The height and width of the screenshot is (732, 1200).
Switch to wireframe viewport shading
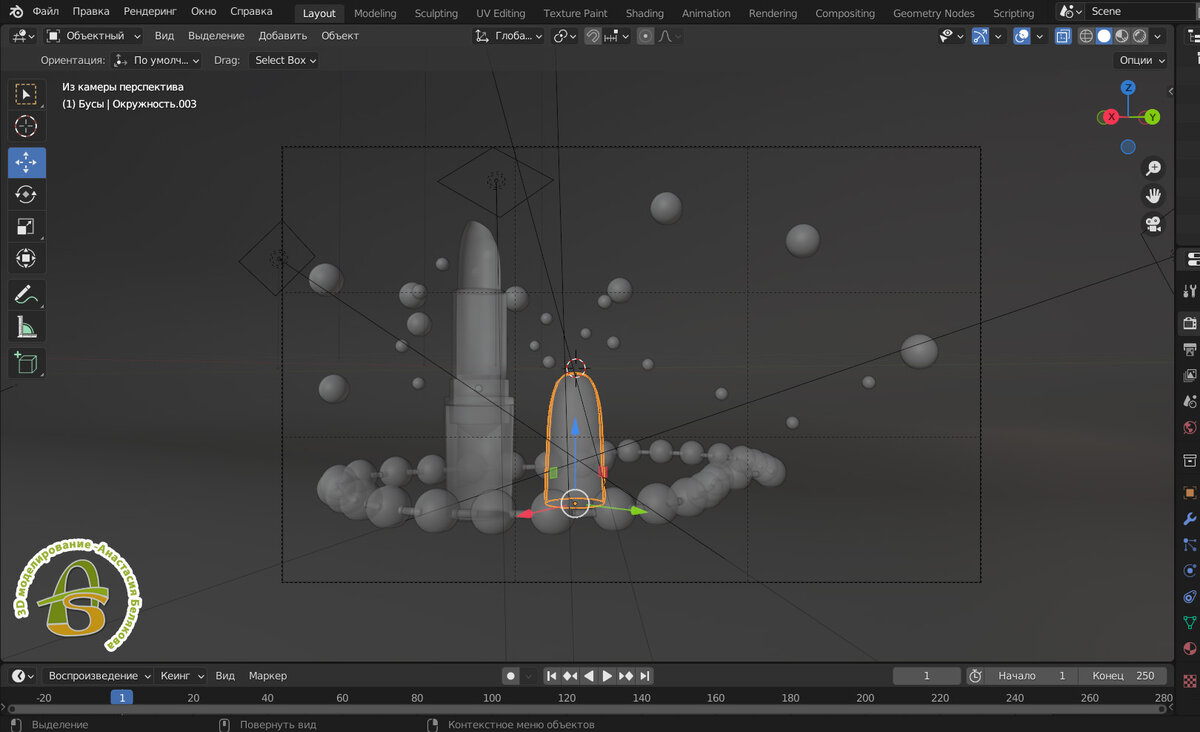[1087, 36]
